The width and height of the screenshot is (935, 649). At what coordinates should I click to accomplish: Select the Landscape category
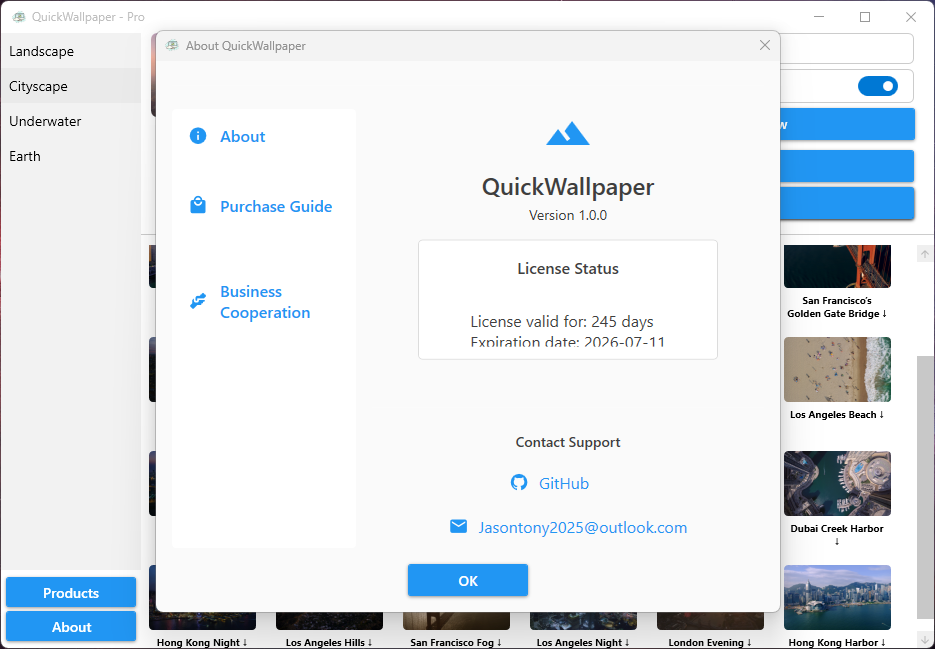point(70,51)
